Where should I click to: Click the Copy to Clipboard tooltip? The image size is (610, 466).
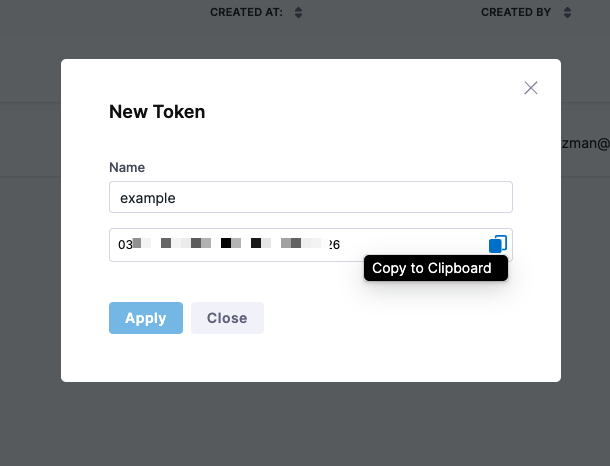coord(436,268)
